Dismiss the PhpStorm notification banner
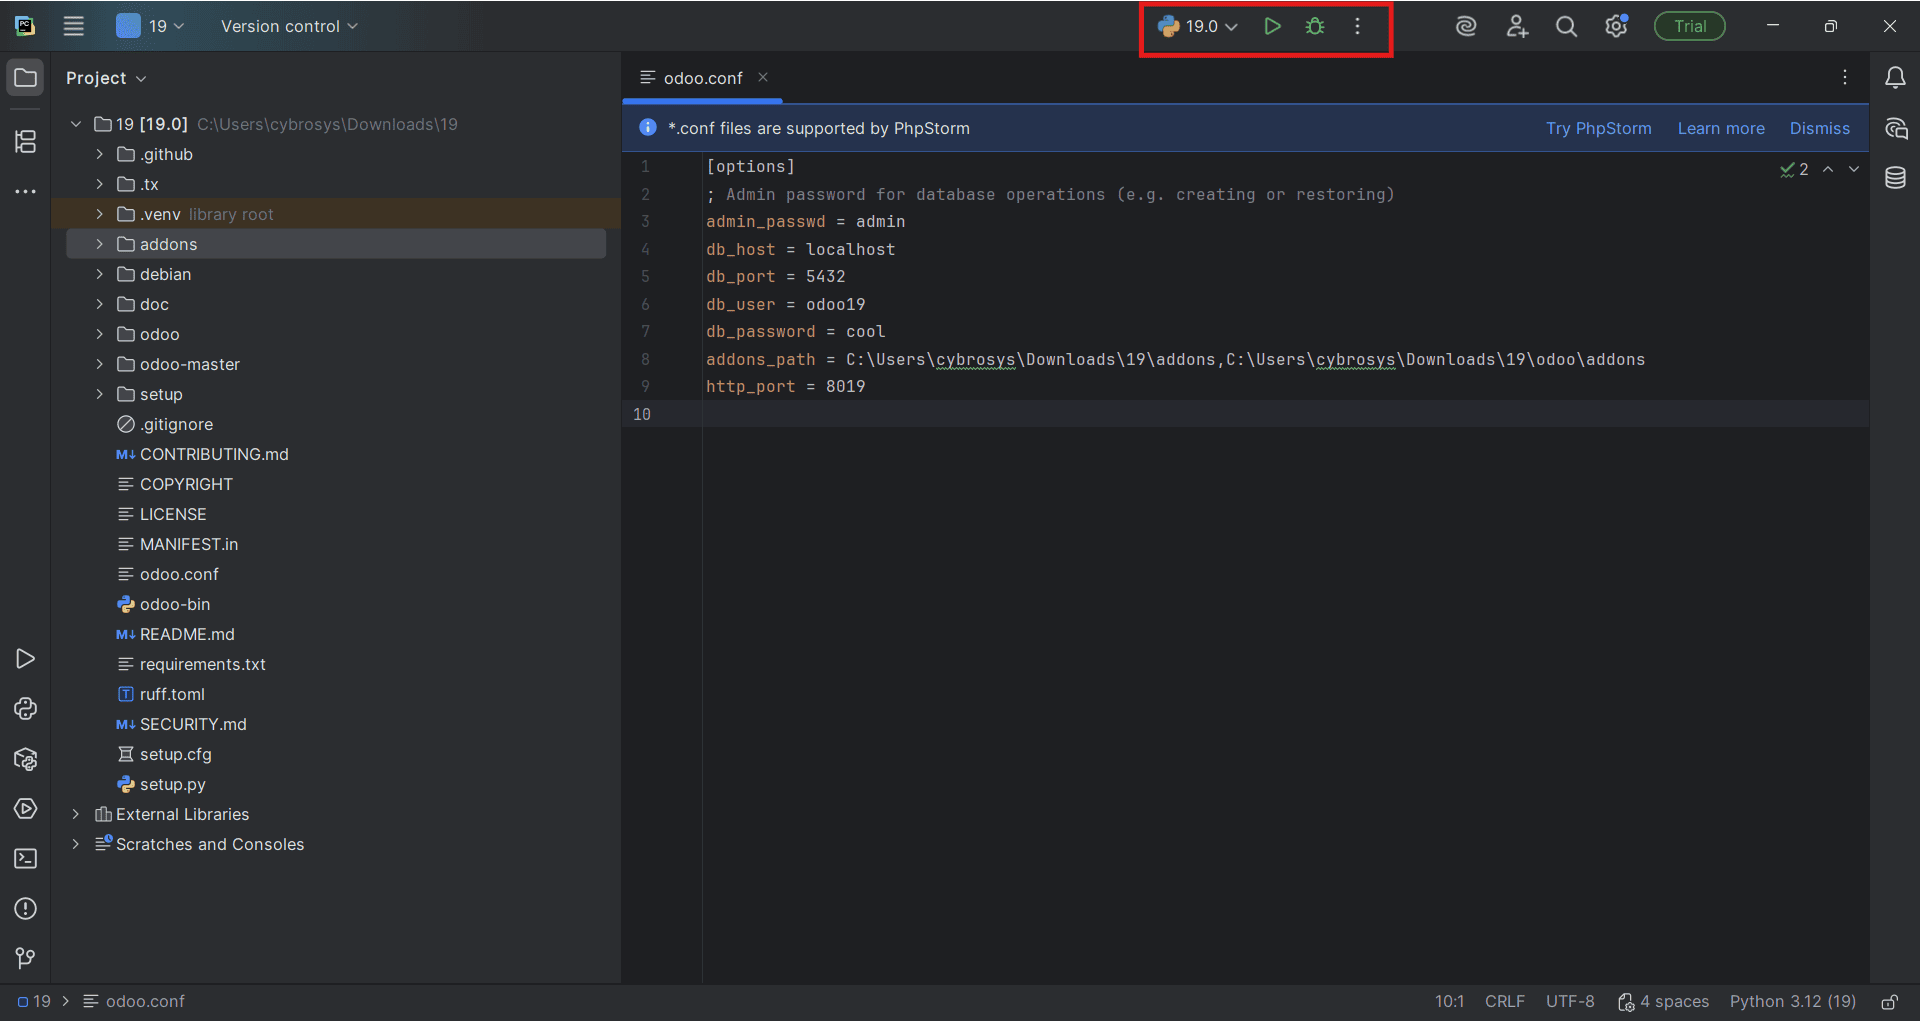Viewport: 1920px width, 1021px height. (1819, 128)
